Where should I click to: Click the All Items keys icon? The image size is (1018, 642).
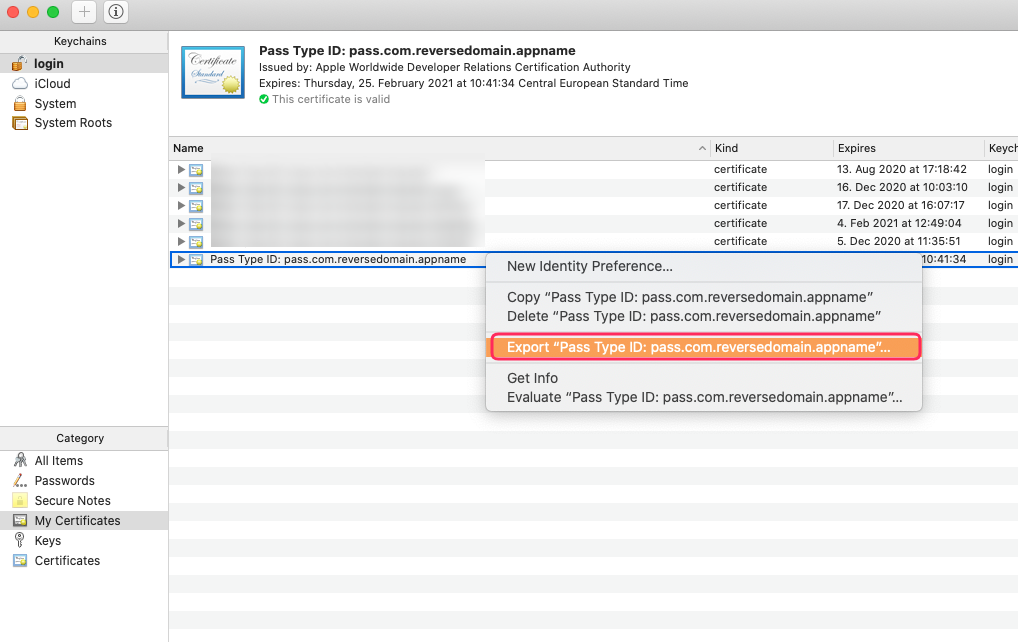click(x=20, y=460)
